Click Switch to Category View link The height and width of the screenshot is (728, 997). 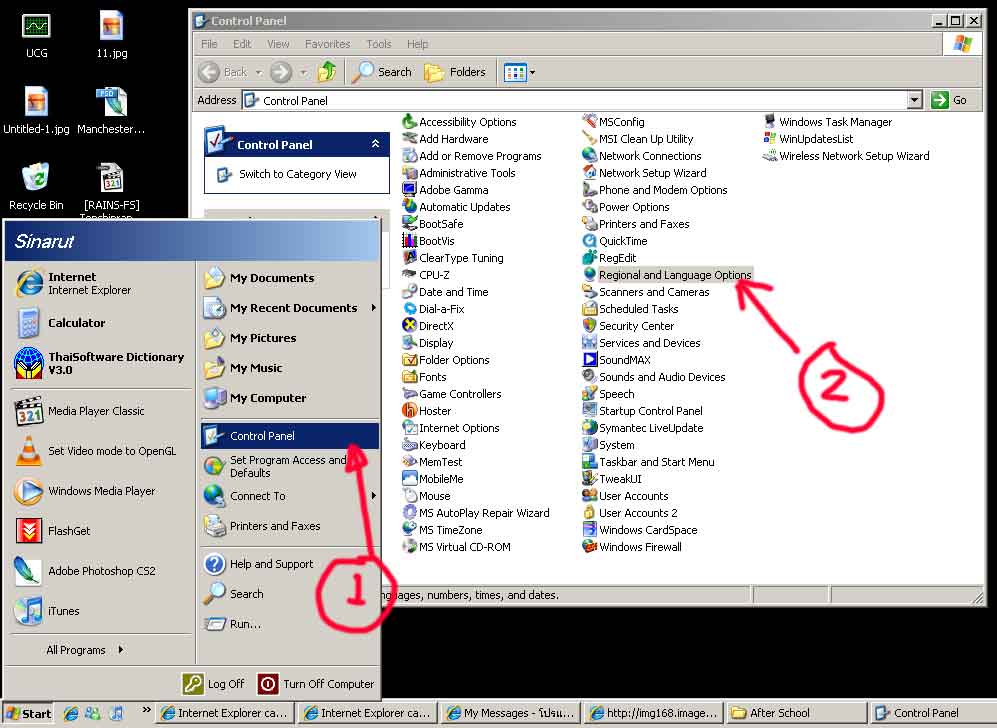[x=298, y=174]
